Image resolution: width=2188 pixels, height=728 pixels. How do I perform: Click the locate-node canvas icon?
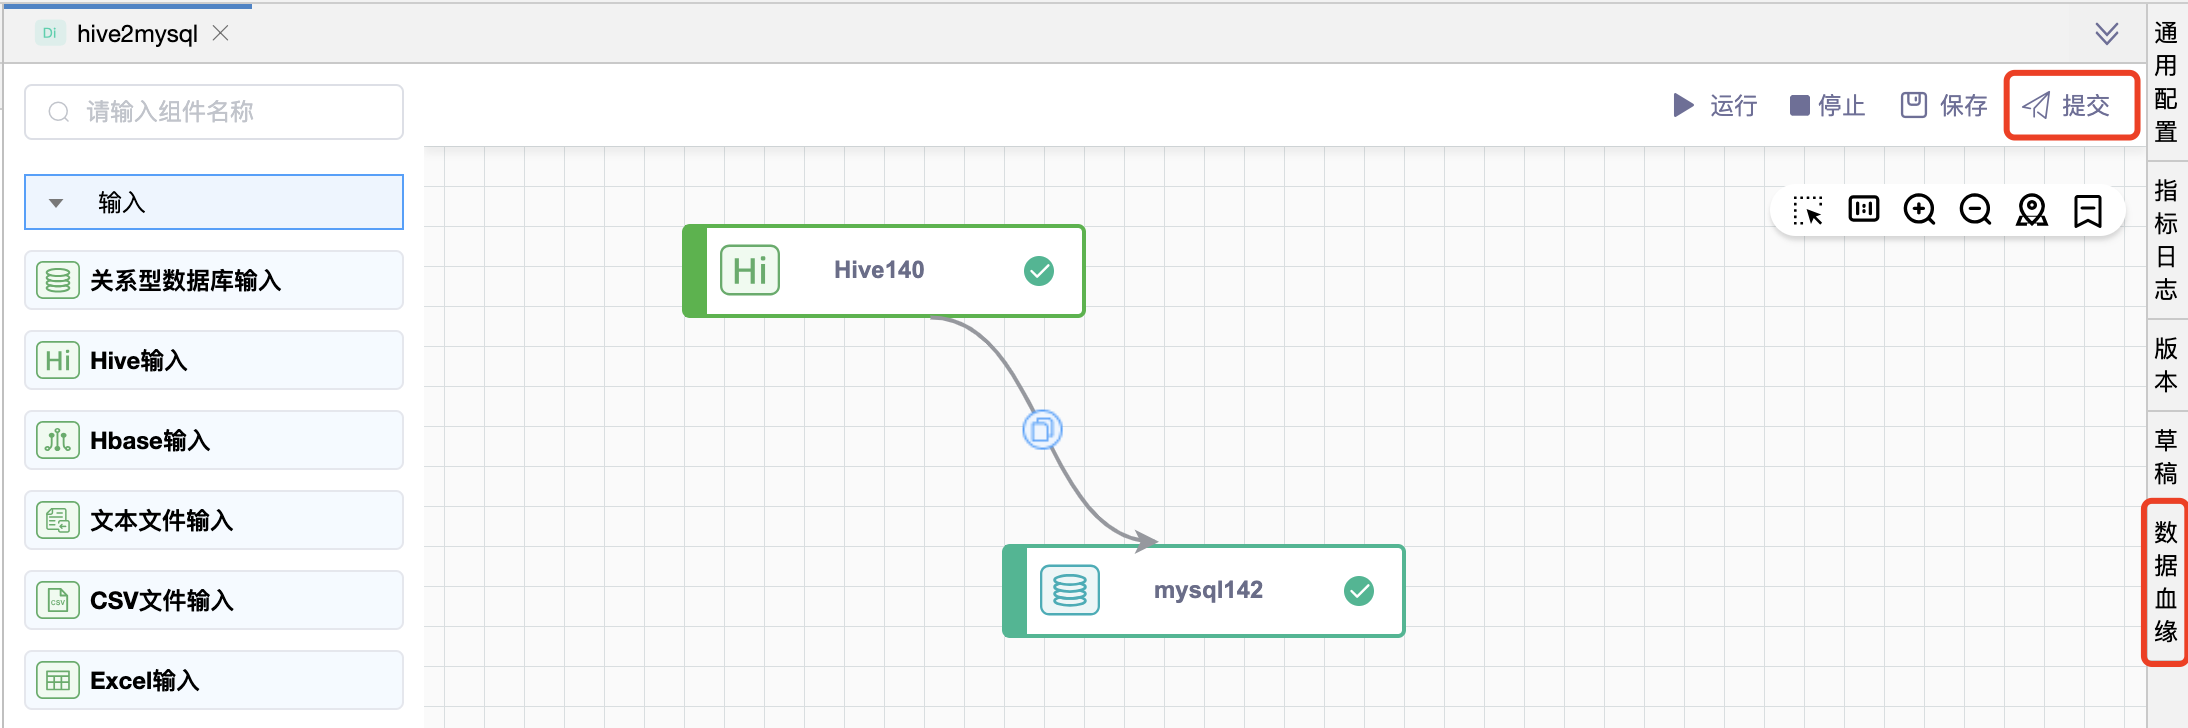[2031, 210]
